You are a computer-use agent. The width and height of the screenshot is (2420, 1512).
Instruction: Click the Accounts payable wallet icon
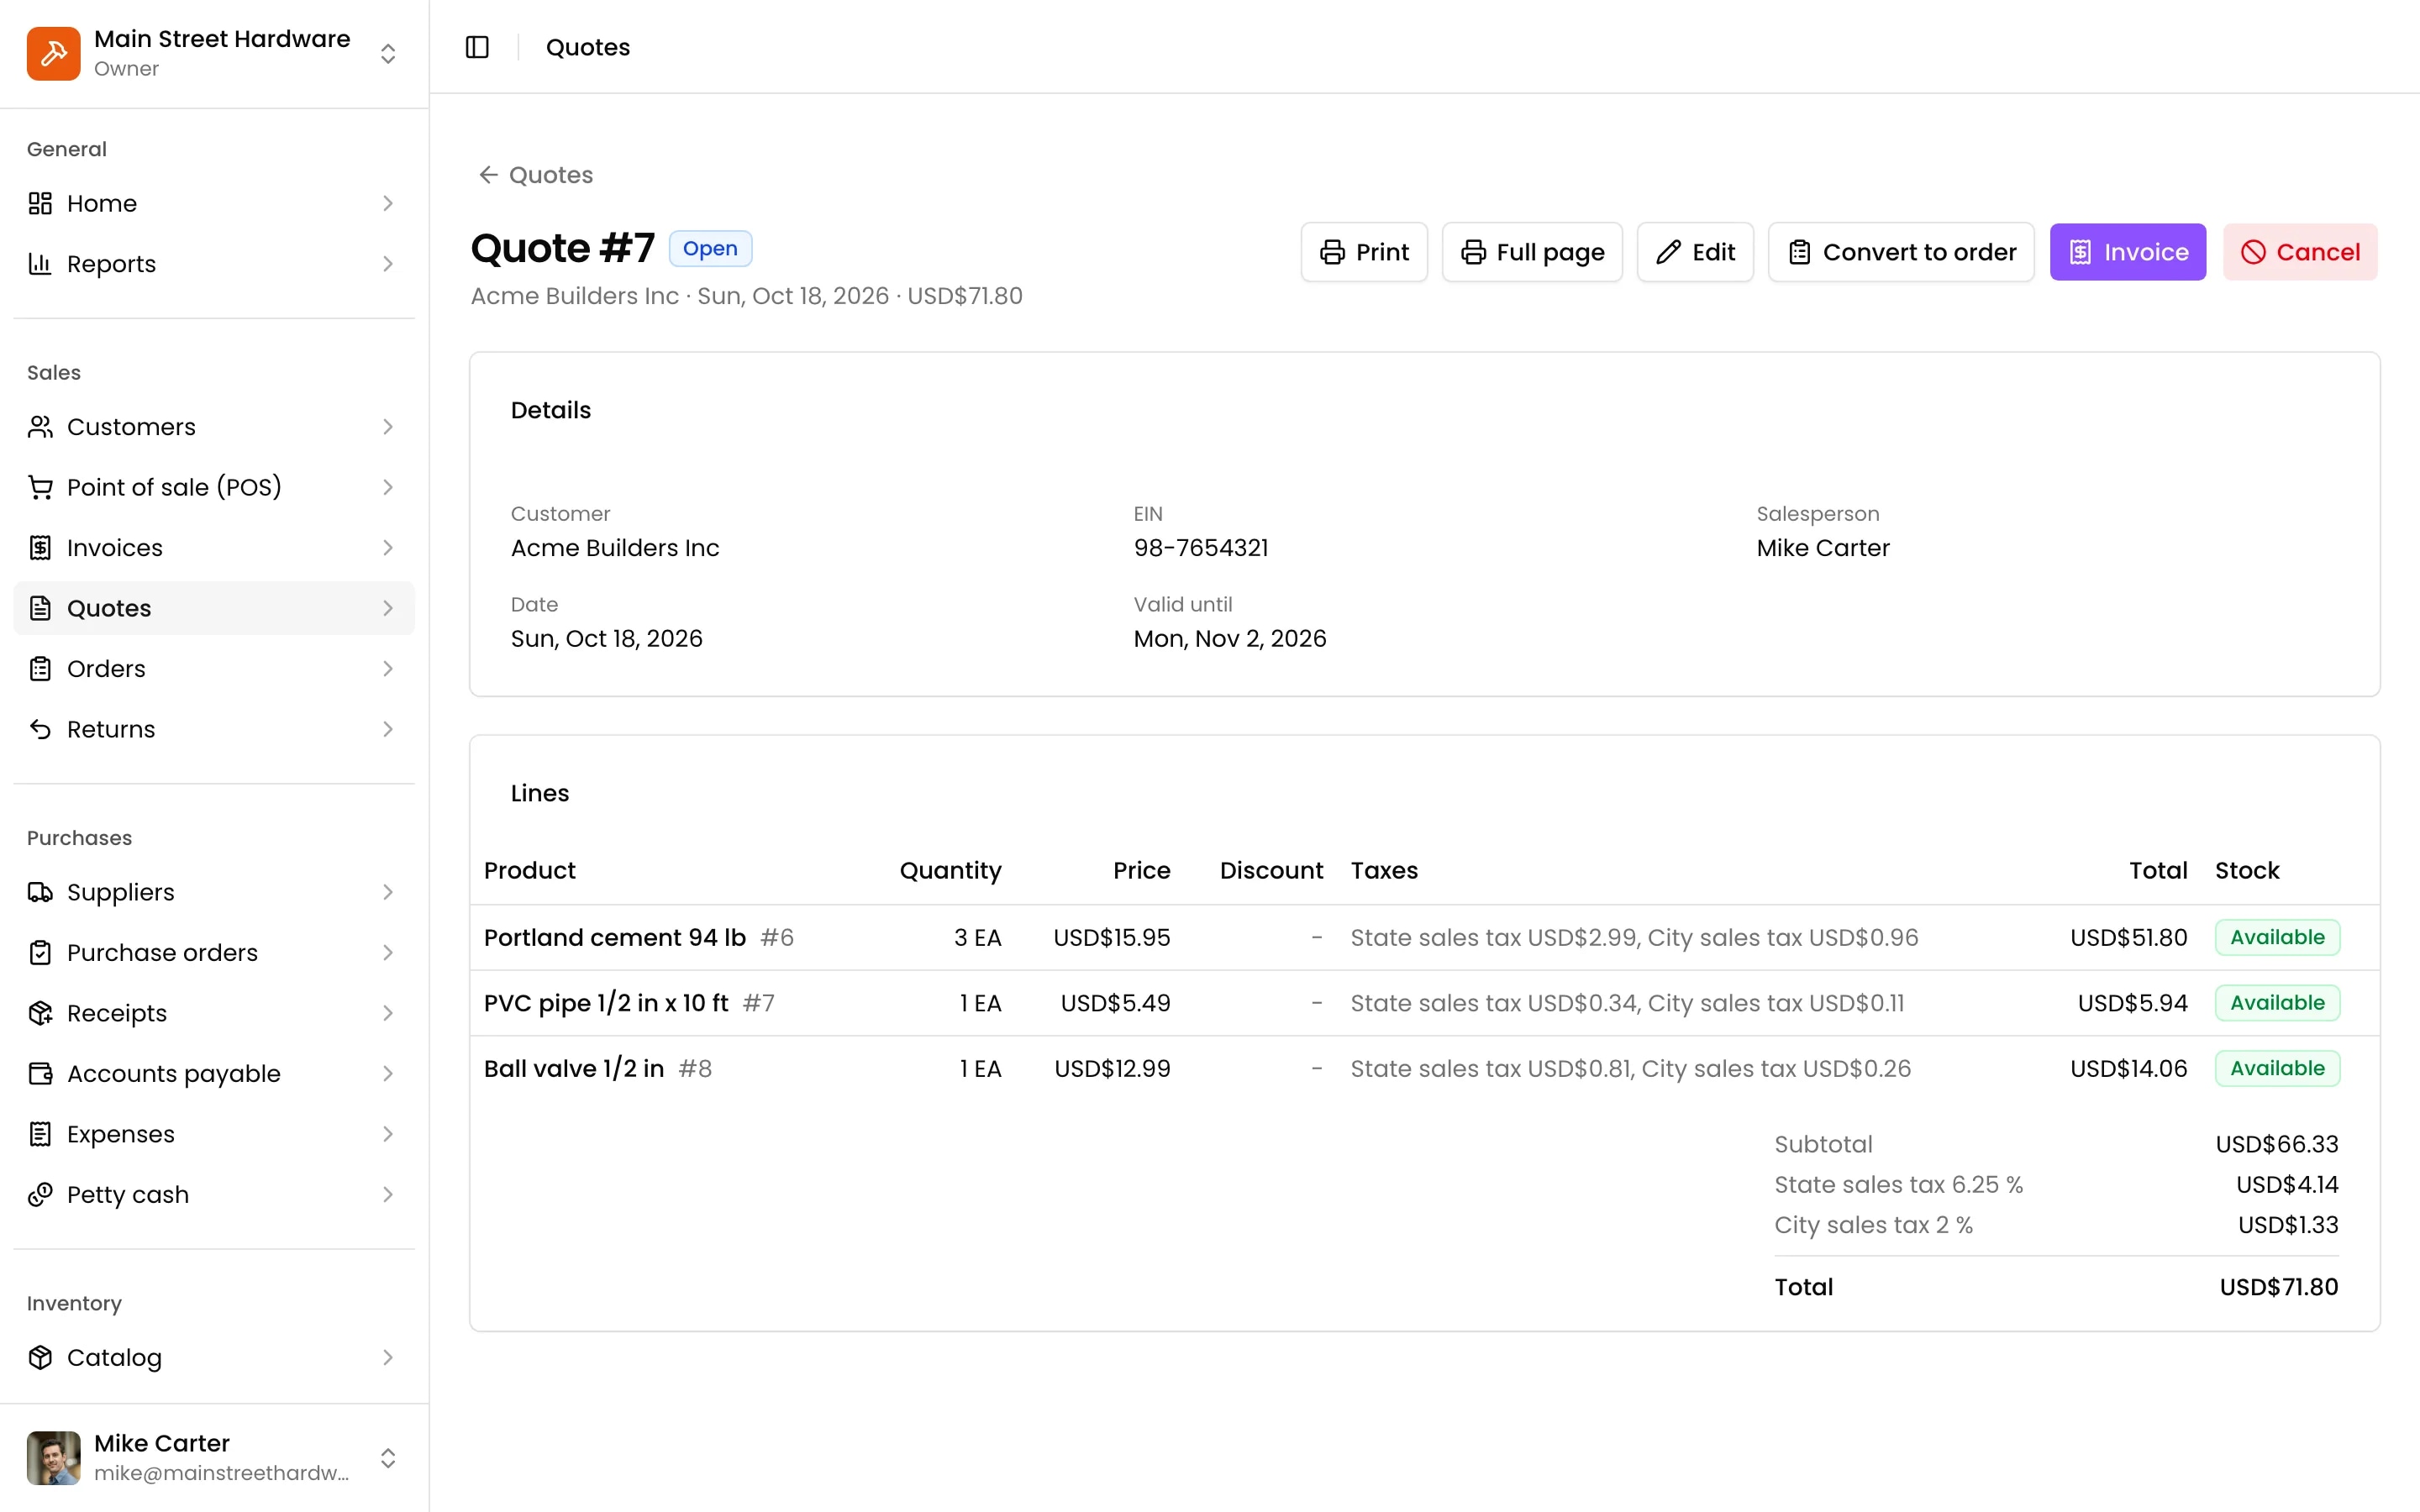click(40, 1074)
